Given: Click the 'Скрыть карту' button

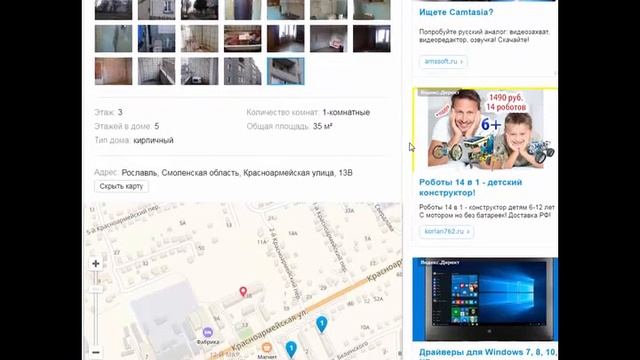Looking at the screenshot, I should coord(121,186).
